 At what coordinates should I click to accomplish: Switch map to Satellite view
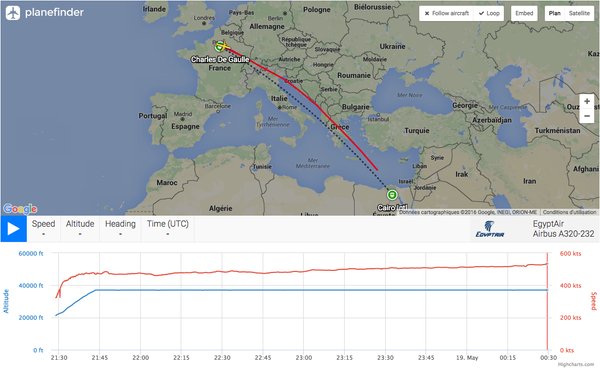(579, 13)
